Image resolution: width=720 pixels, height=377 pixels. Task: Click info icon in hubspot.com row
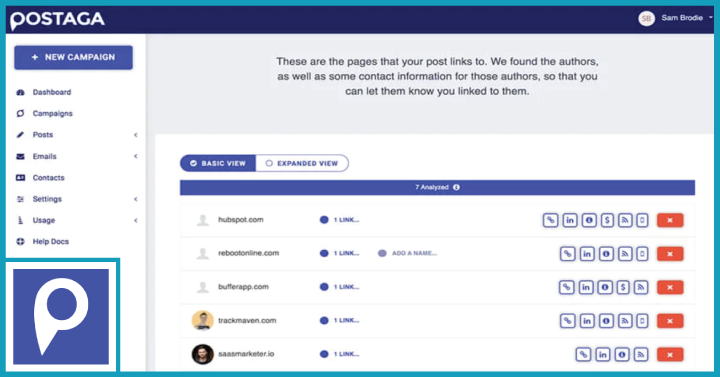(x=589, y=220)
